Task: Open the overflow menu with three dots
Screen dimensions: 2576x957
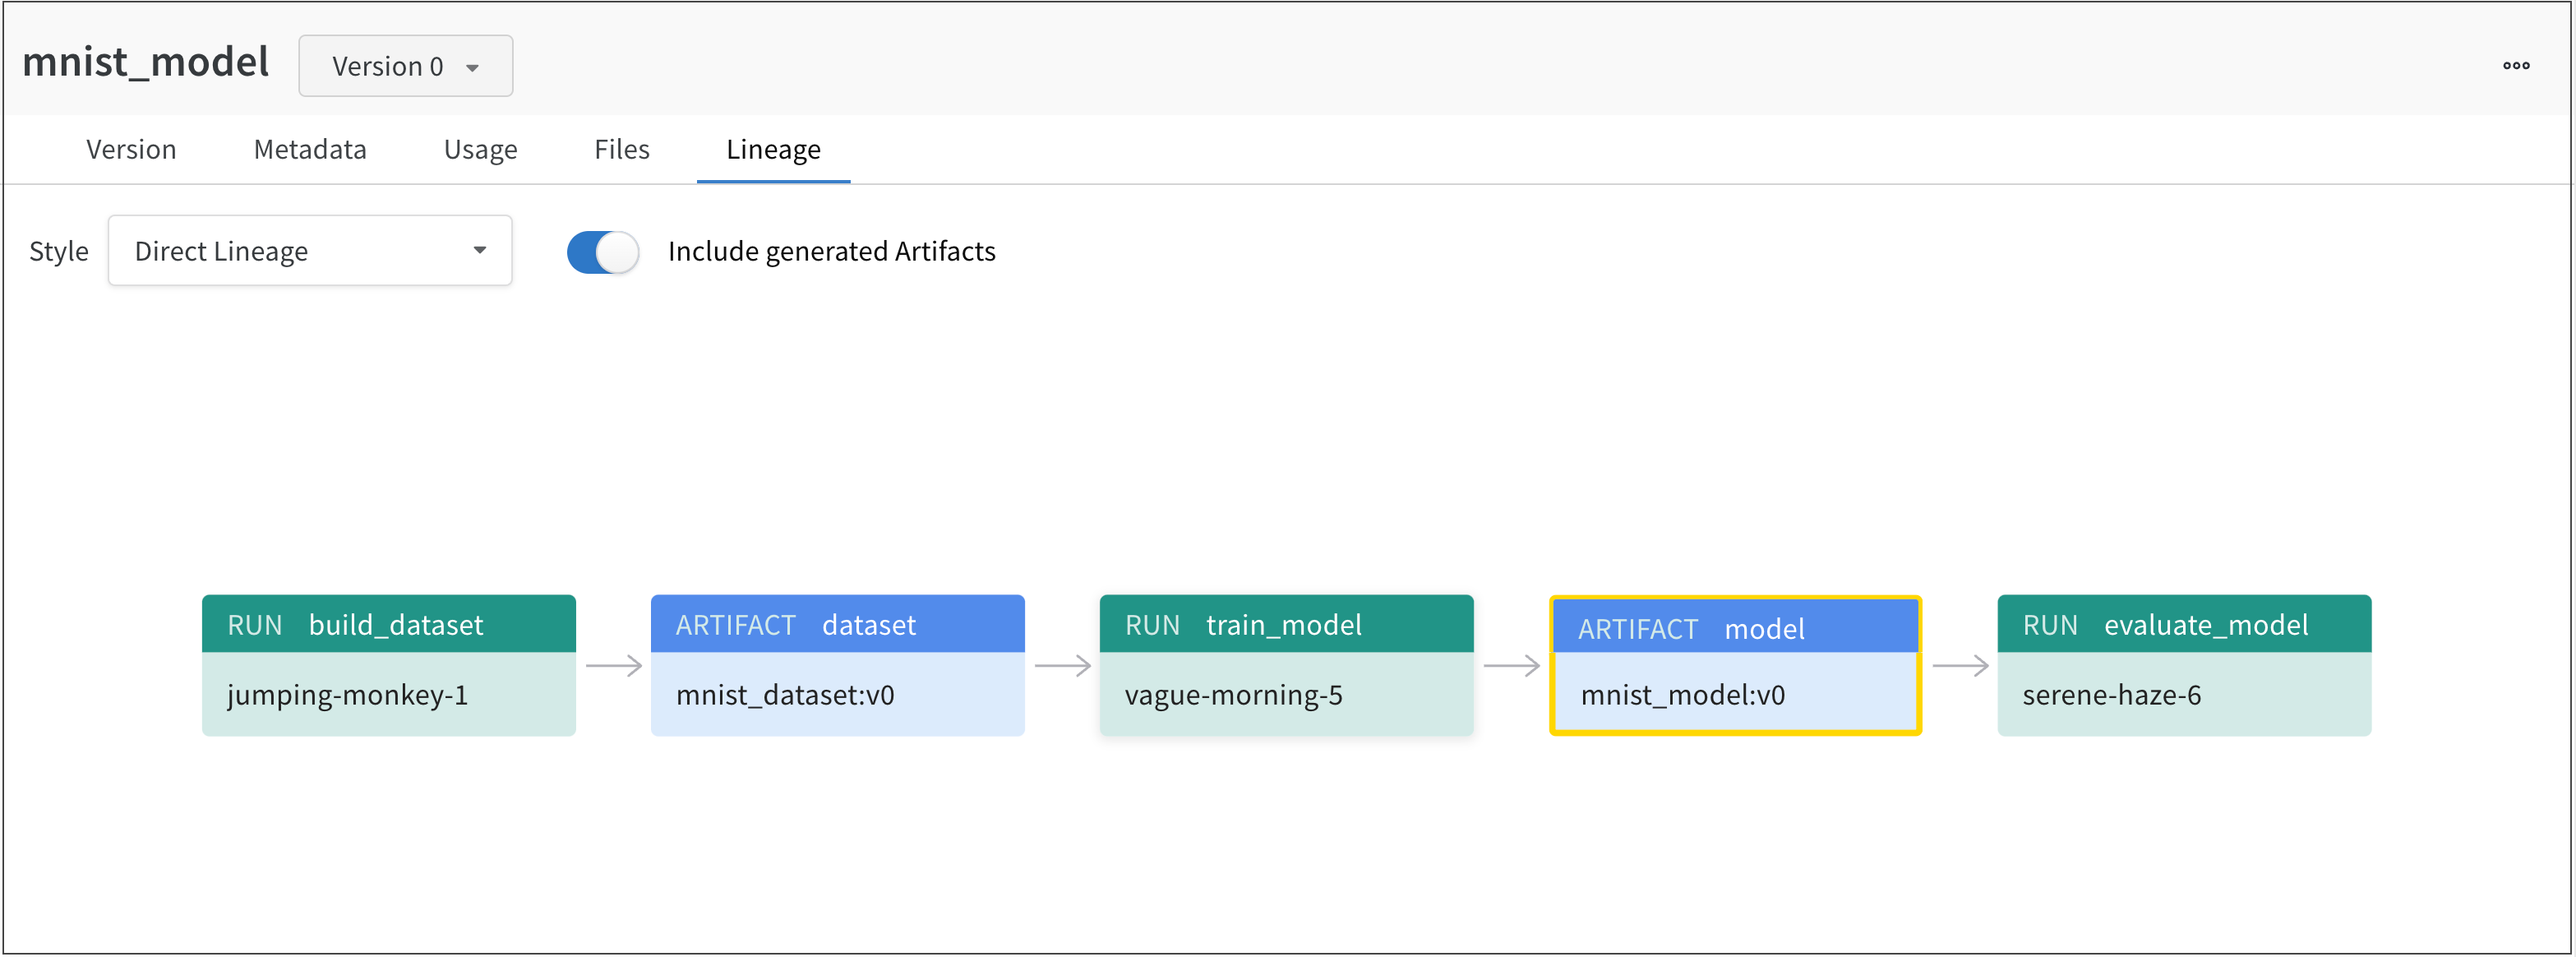Action: 2516,65
